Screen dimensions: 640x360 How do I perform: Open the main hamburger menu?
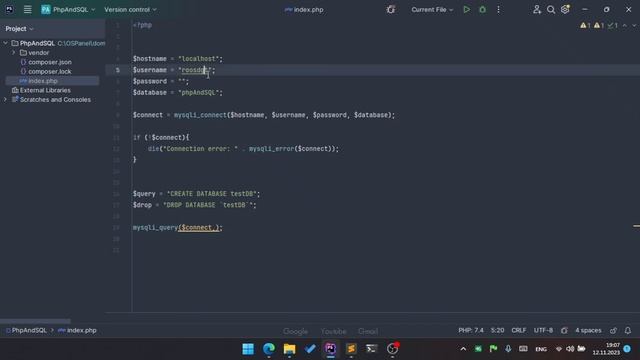[27, 9]
